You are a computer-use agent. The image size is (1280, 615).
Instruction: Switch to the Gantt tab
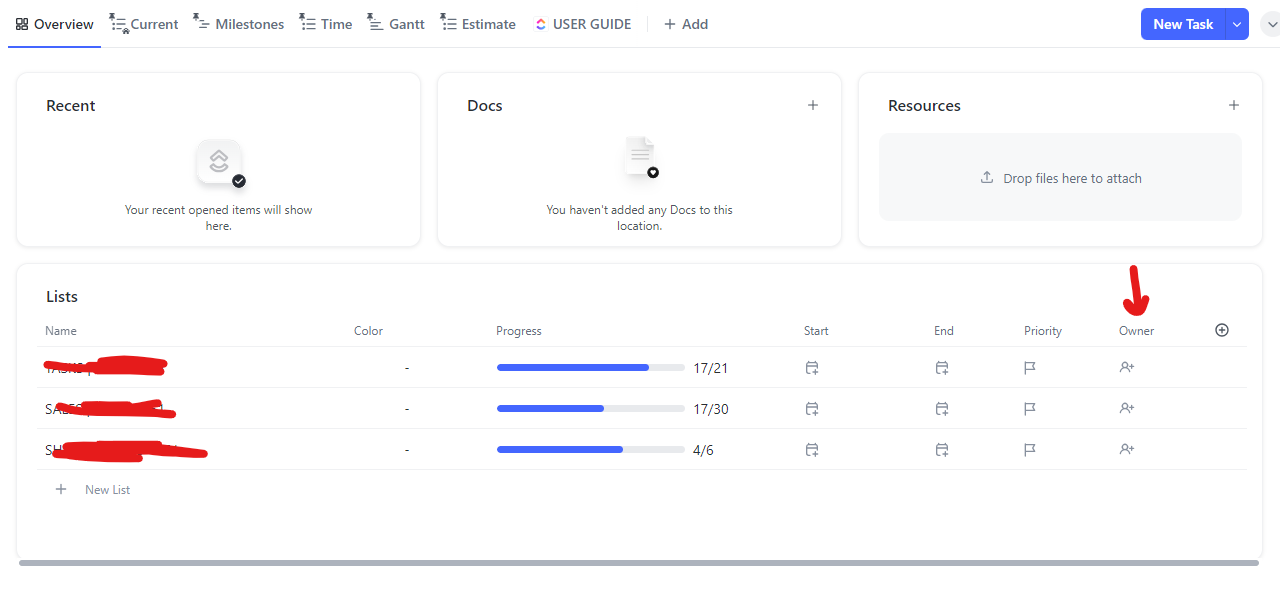tap(396, 24)
